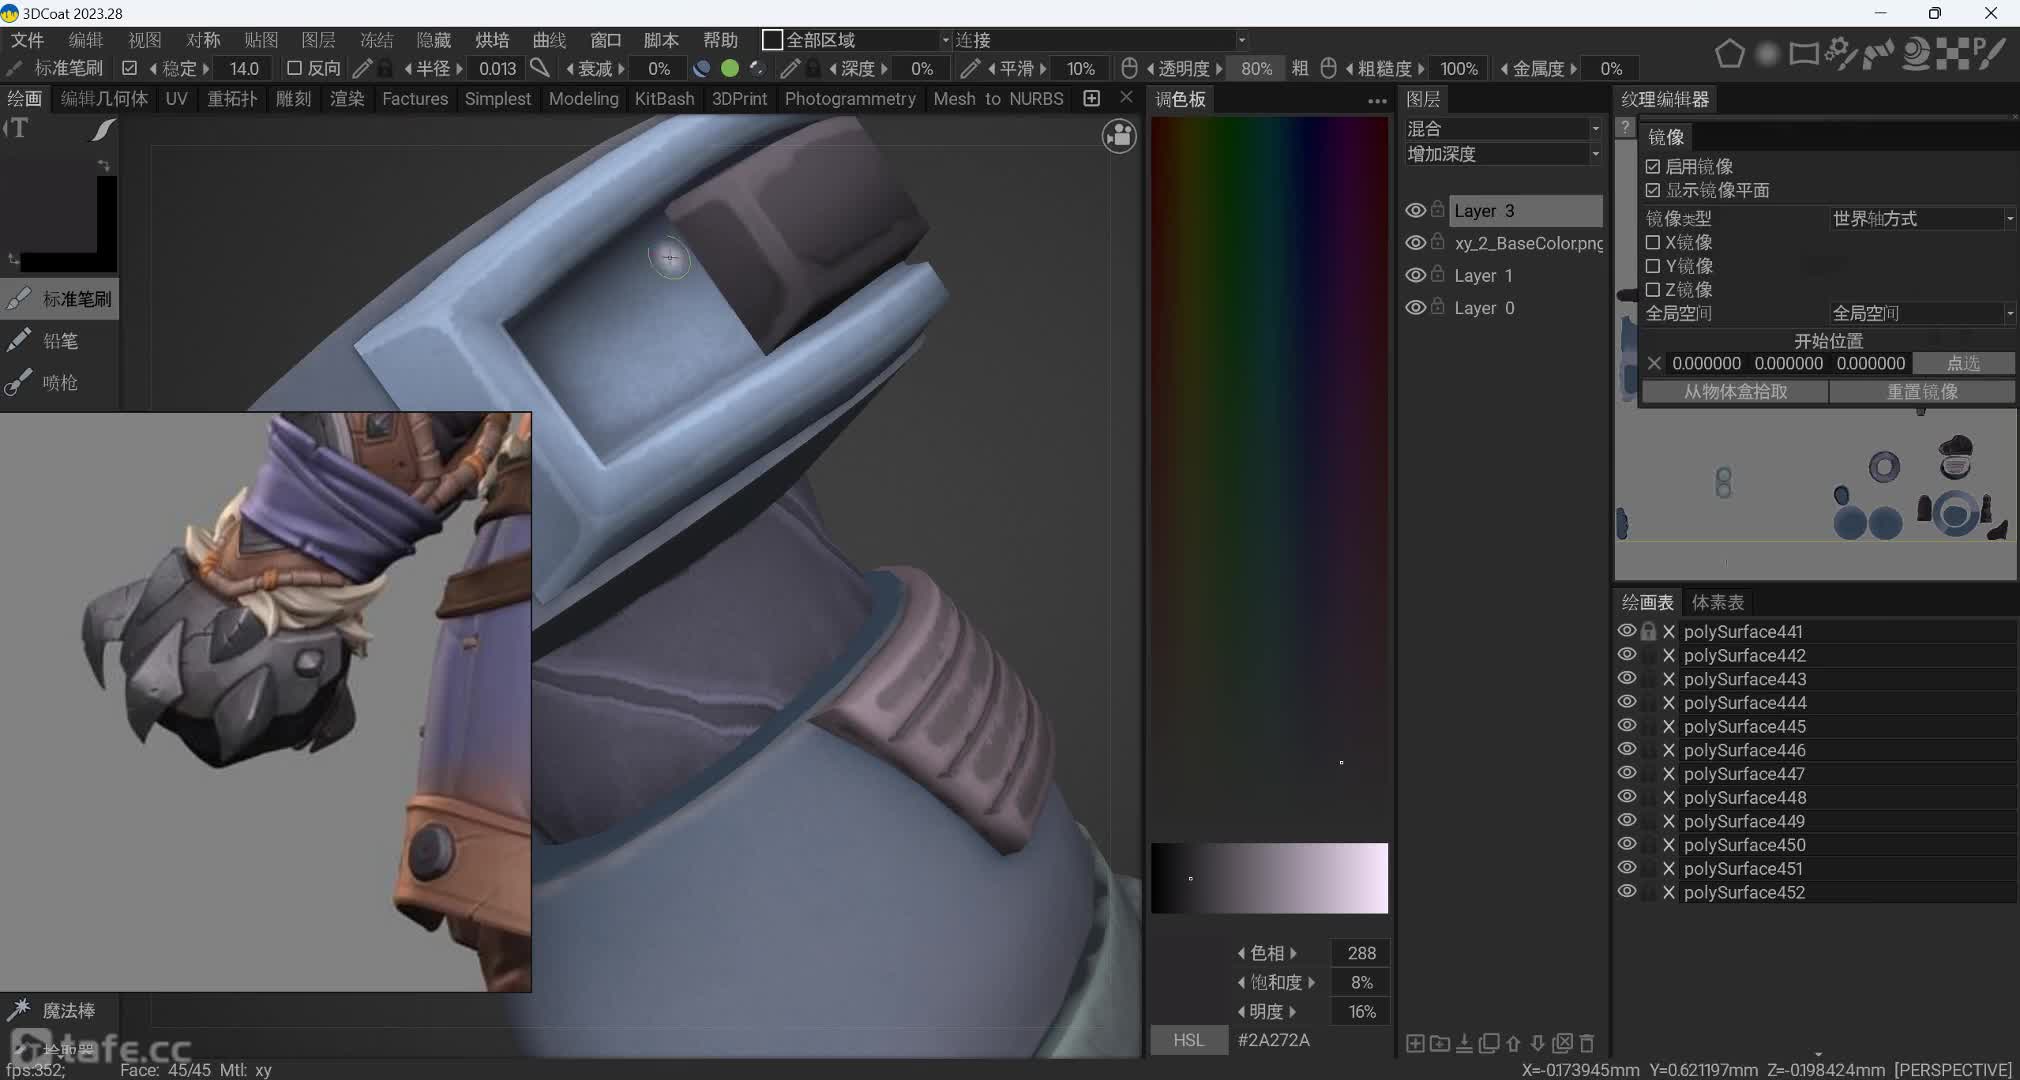Open the 全部区域 region dropdown
The width and height of the screenshot is (2020, 1080).
[x=856, y=40]
